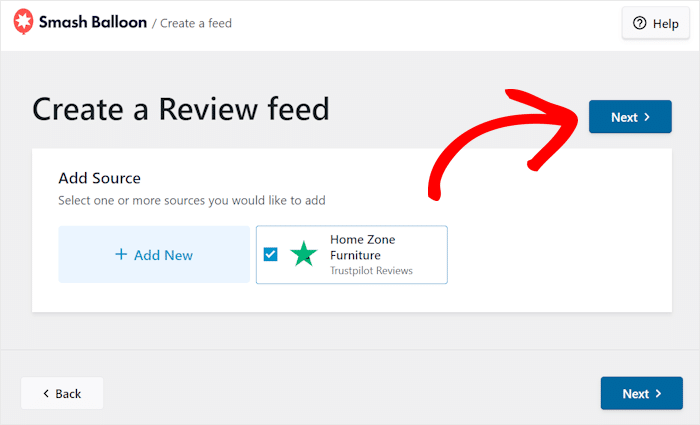Viewport: 700px width, 425px height.
Task: Click the "Create a feed" breadcrumb text
Action: [196, 23]
